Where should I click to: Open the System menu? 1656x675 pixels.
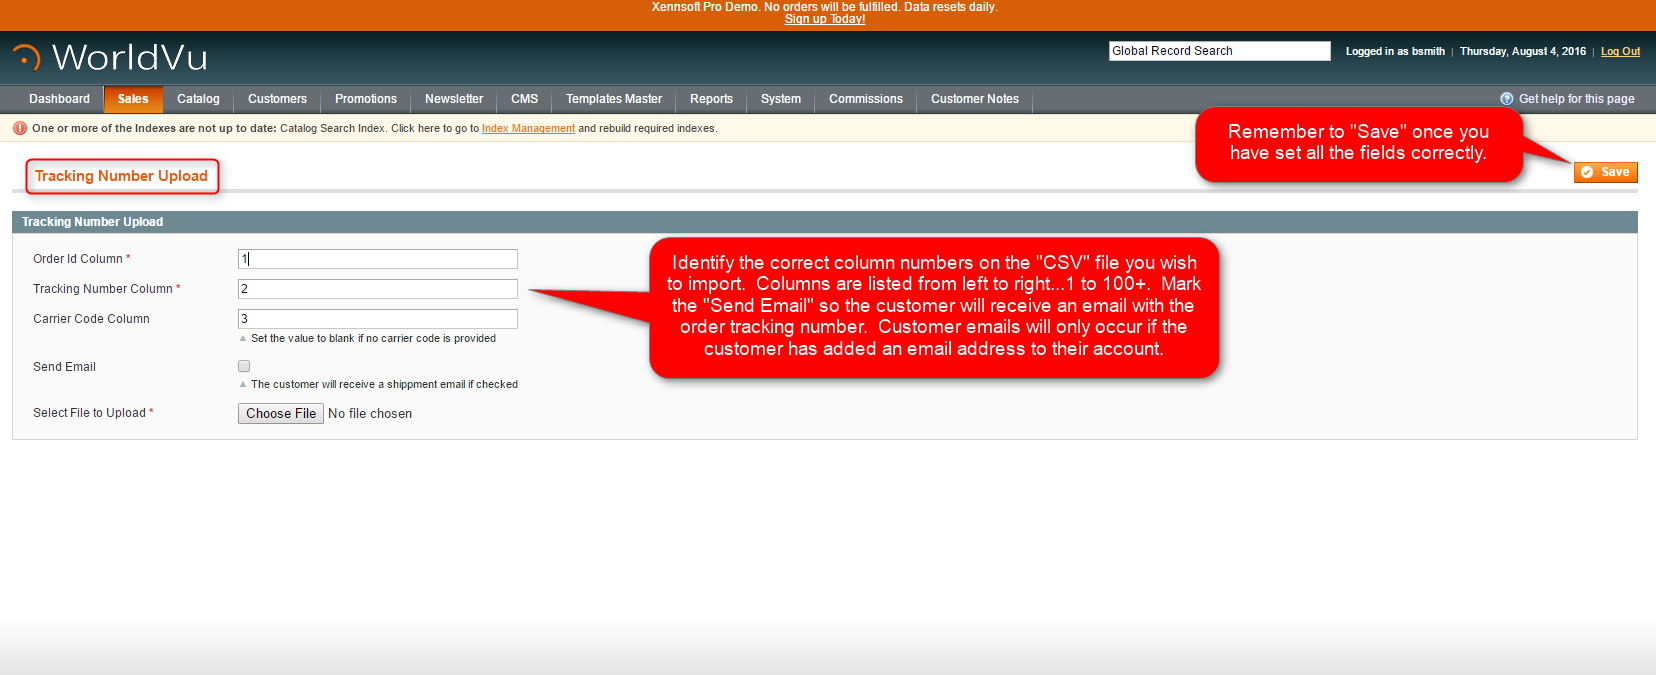point(781,99)
